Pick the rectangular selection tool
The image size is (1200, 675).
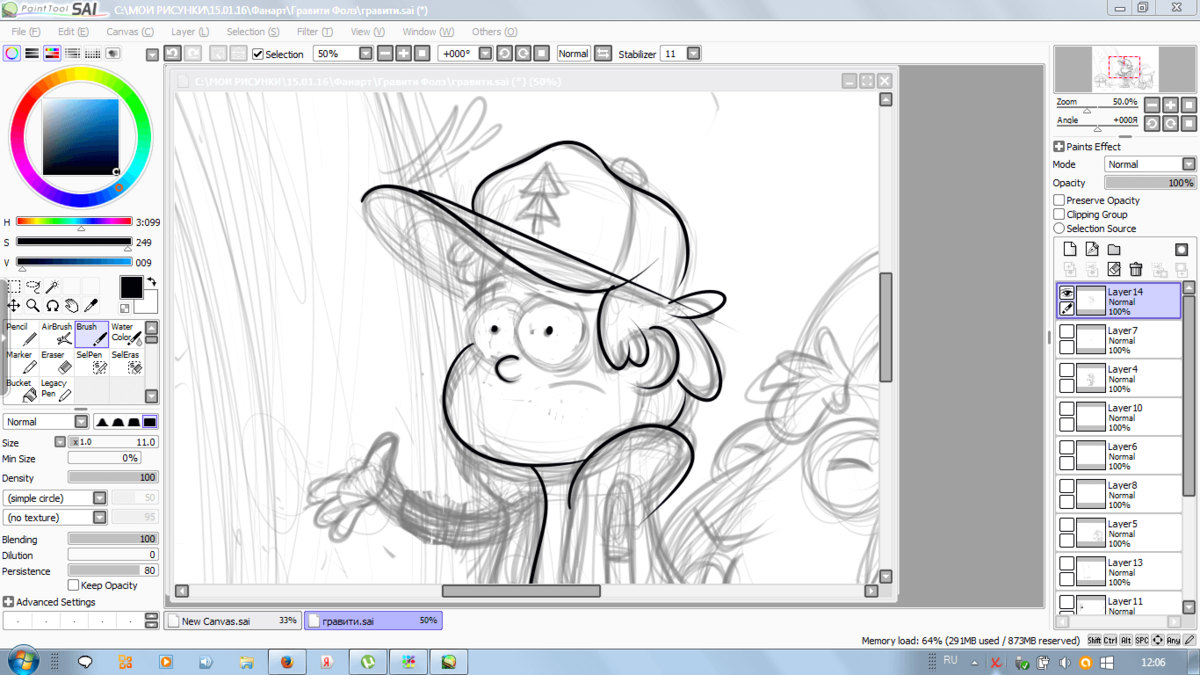14,287
